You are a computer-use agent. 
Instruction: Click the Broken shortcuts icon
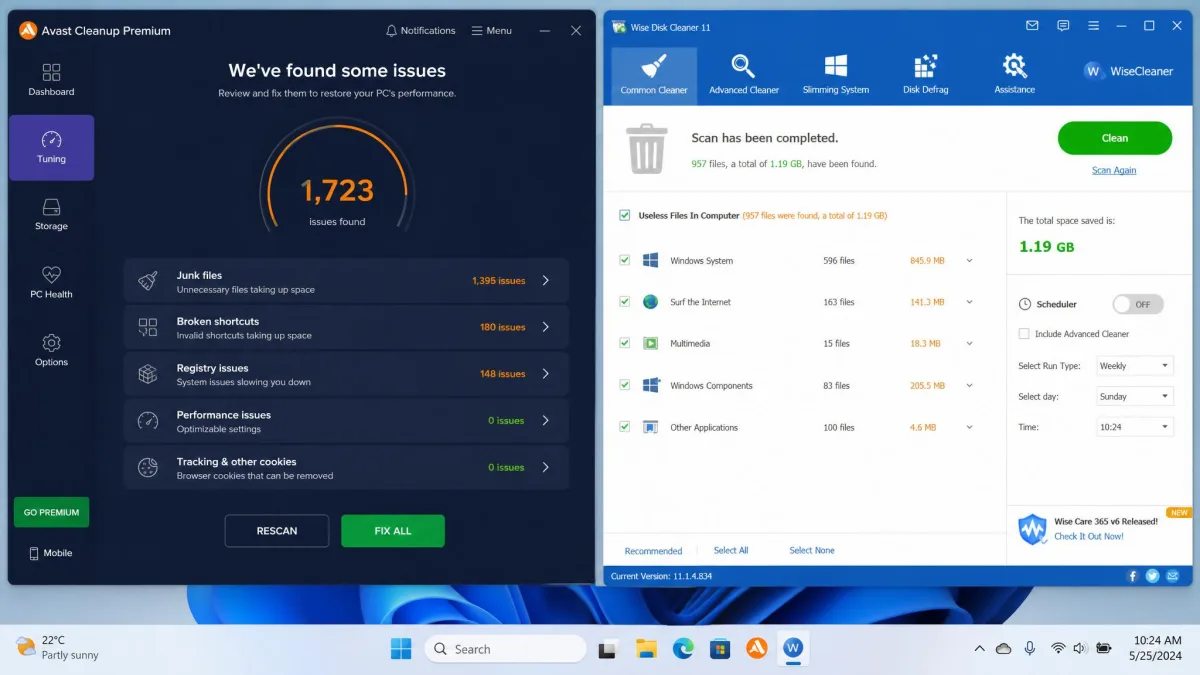pyautogui.click(x=148, y=327)
